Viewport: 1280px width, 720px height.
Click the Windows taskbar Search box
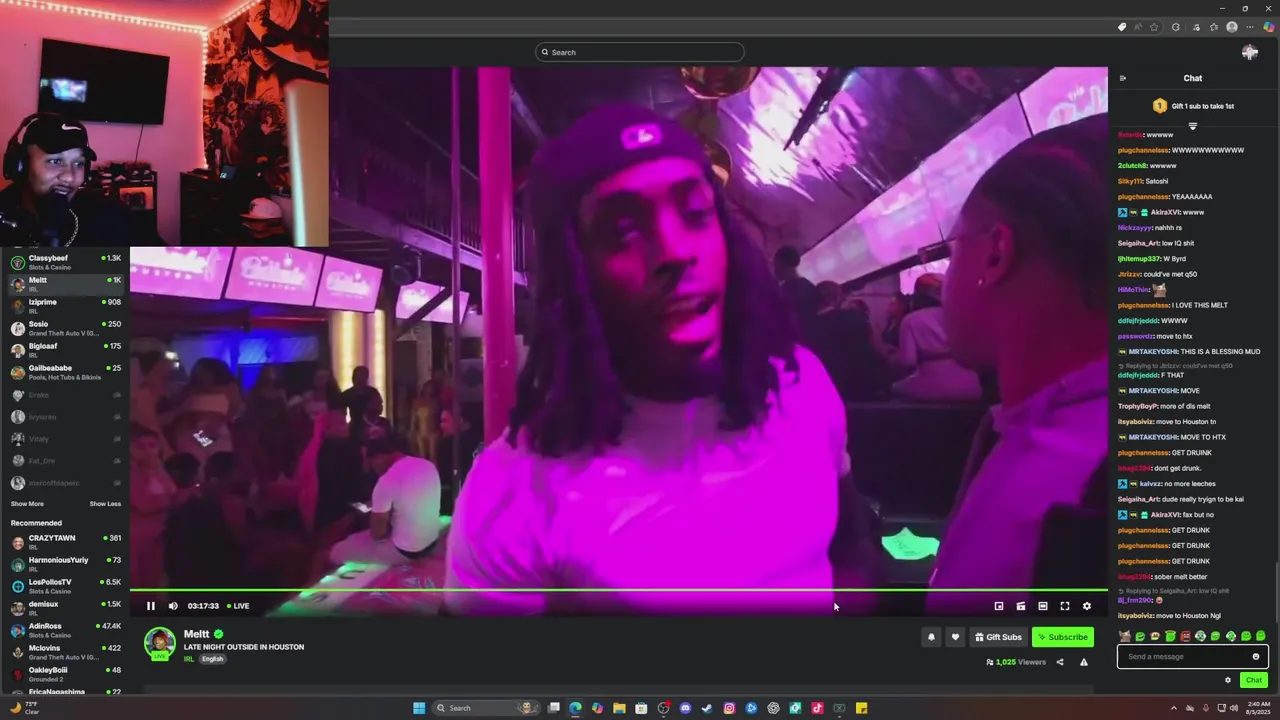tap(487, 708)
